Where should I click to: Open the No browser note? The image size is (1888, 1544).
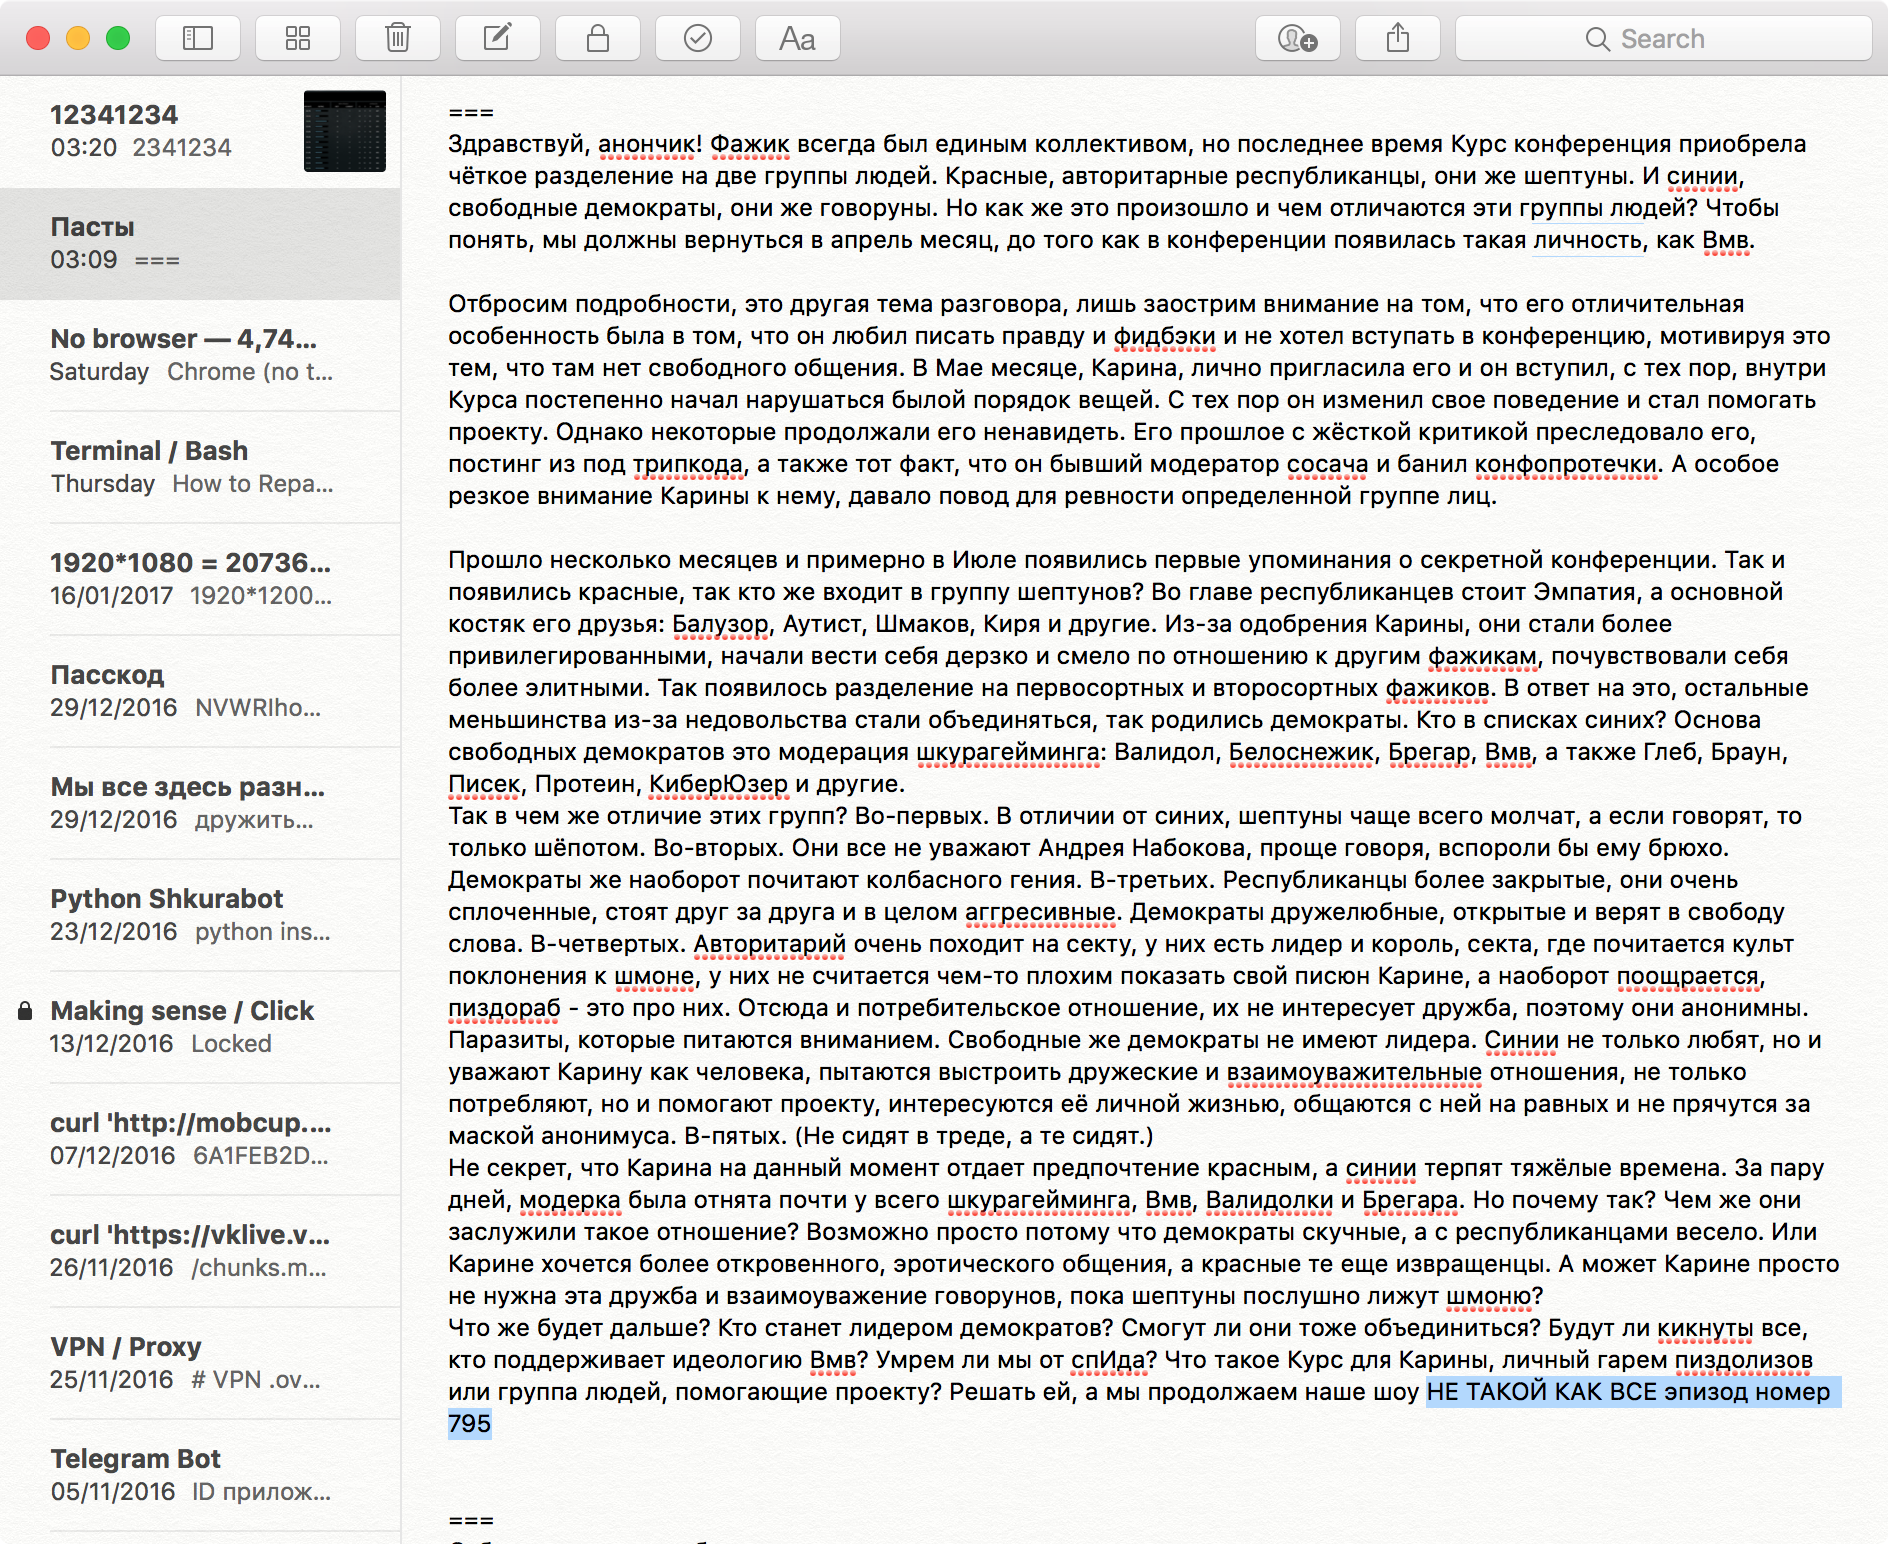click(200, 355)
